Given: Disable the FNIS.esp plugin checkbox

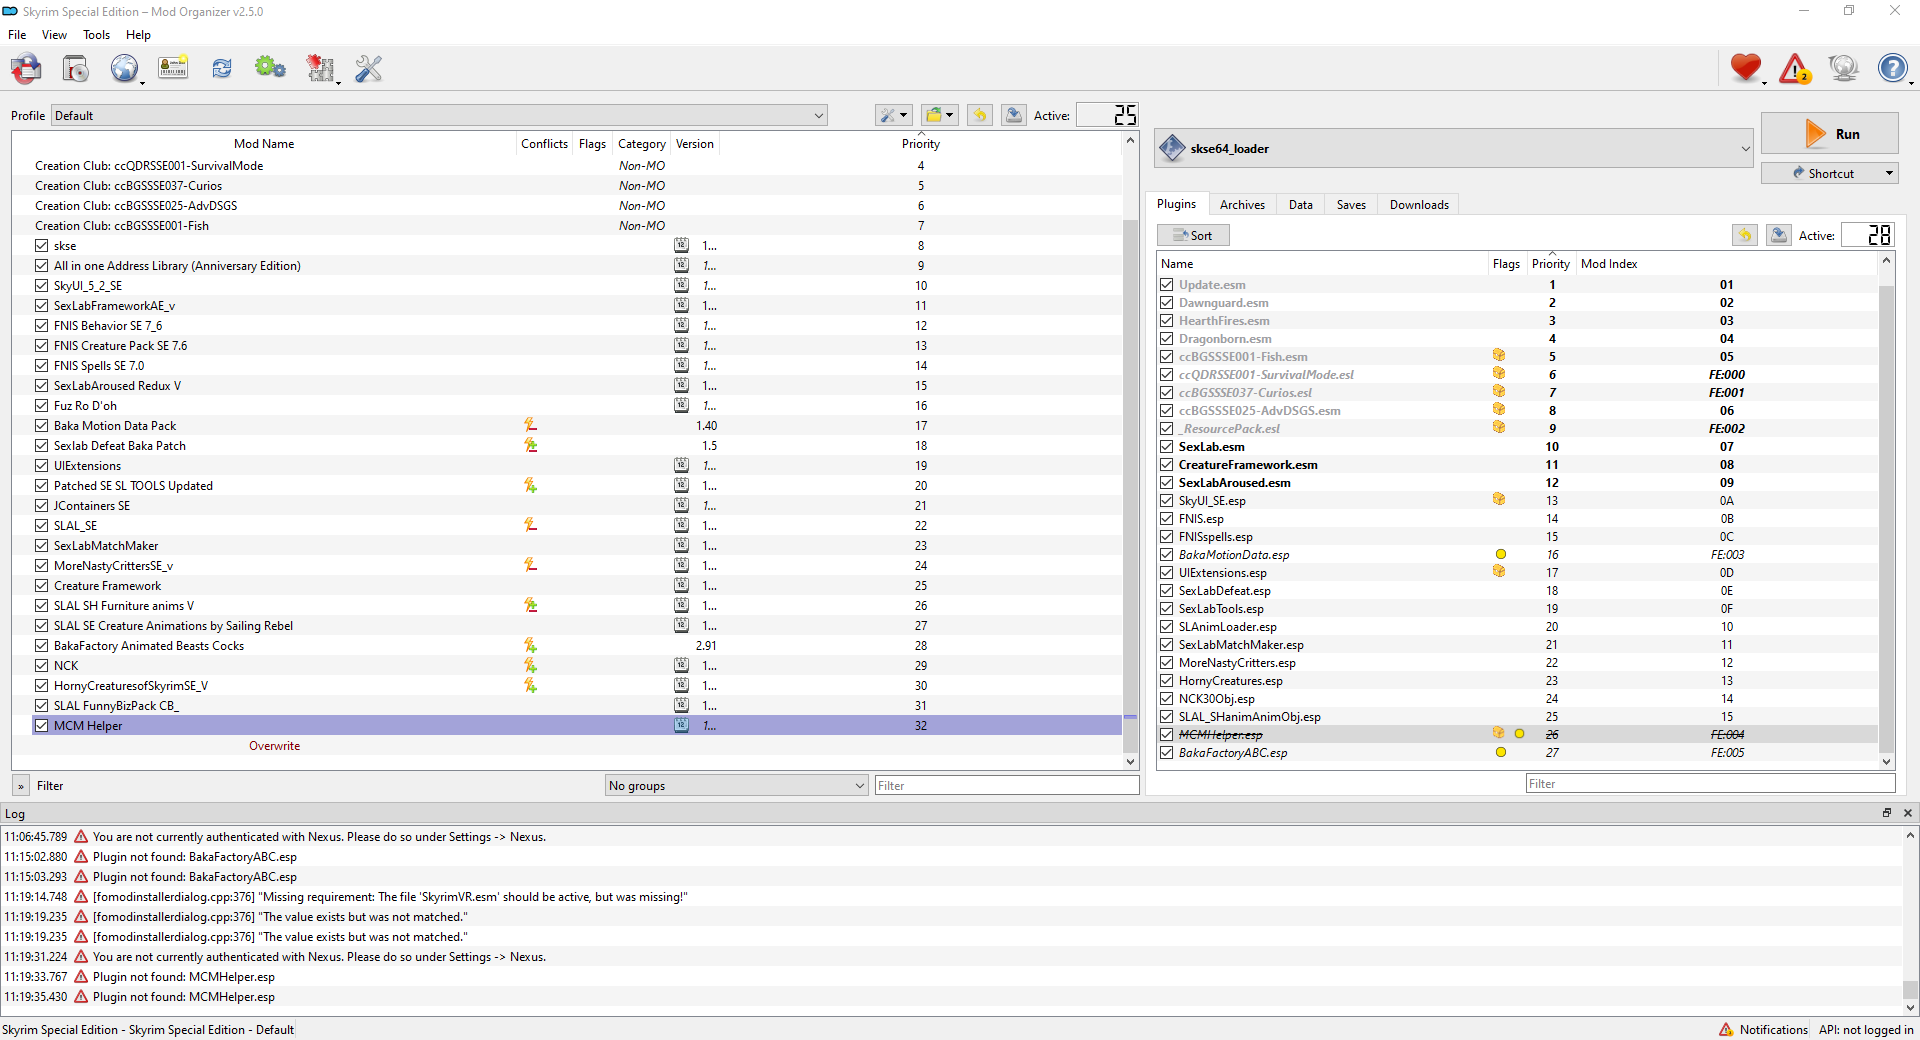Looking at the screenshot, I should click(1166, 518).
